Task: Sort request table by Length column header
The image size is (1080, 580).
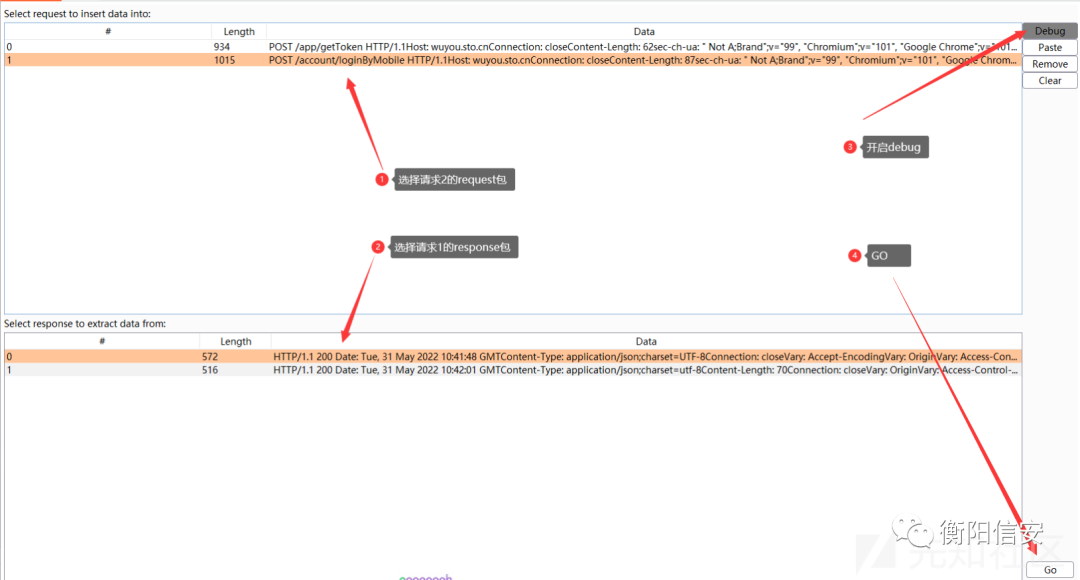Action: pos(239,32)
